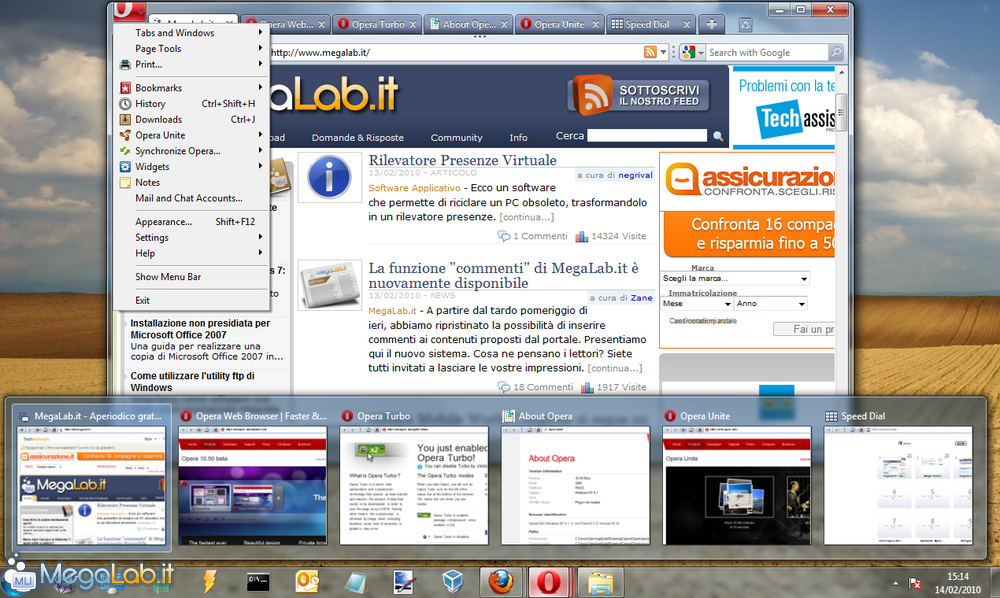Open Page Tools submenu

[x=191, y=48]
